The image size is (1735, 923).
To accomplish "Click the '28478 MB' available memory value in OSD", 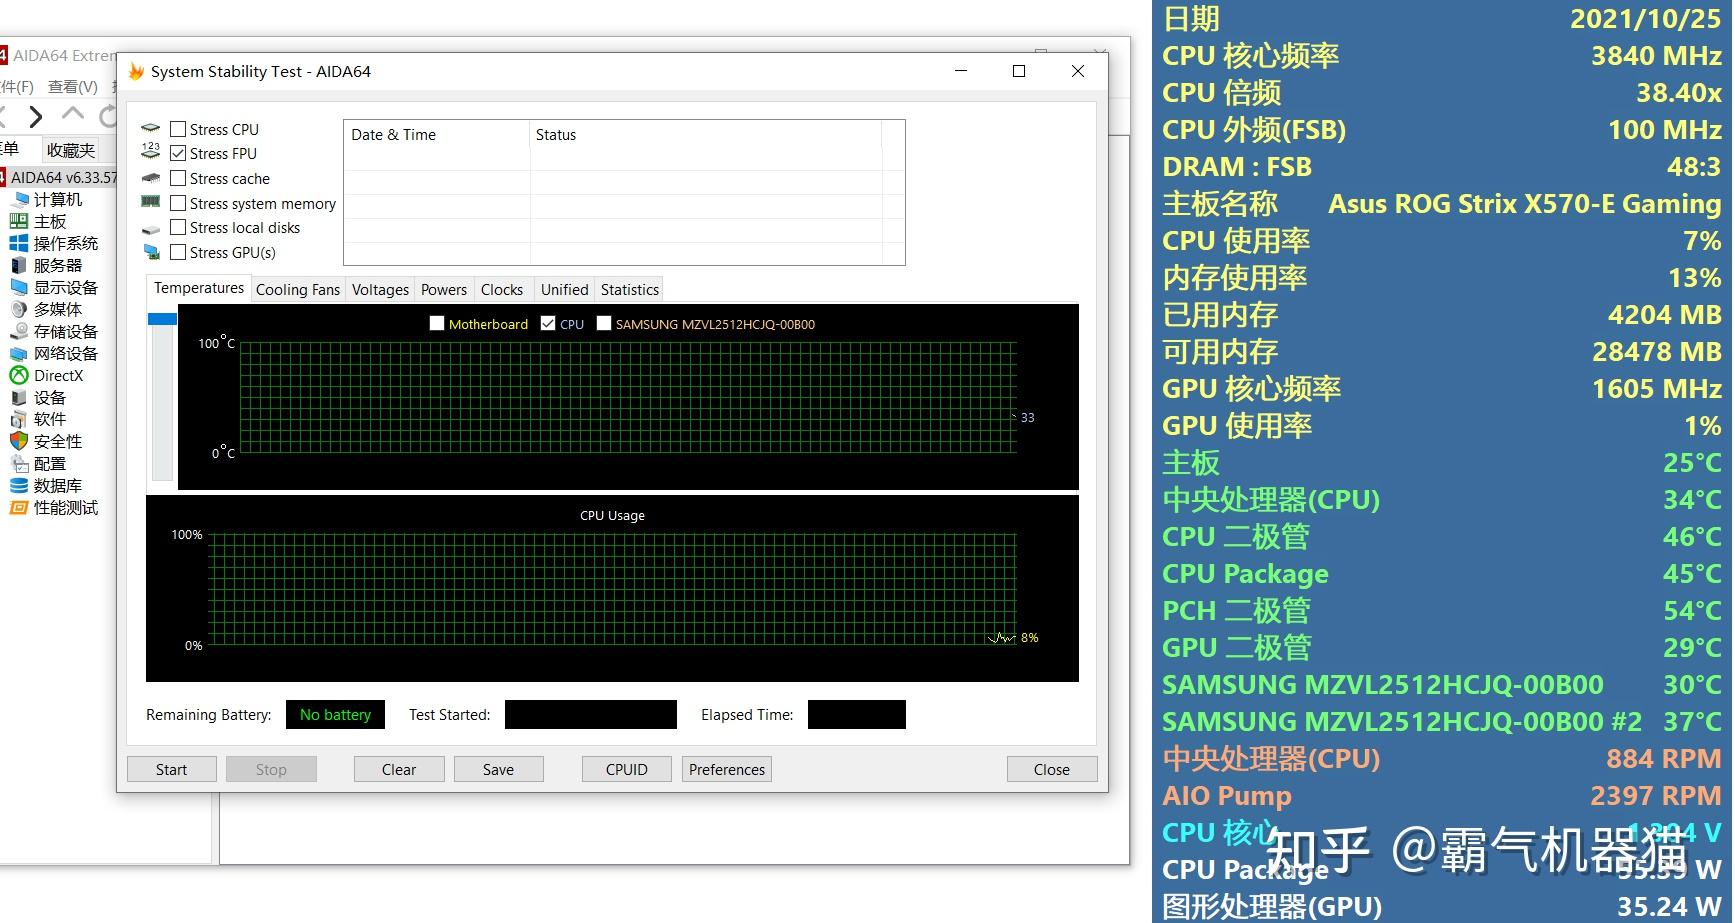I will tap(1657, 352).
